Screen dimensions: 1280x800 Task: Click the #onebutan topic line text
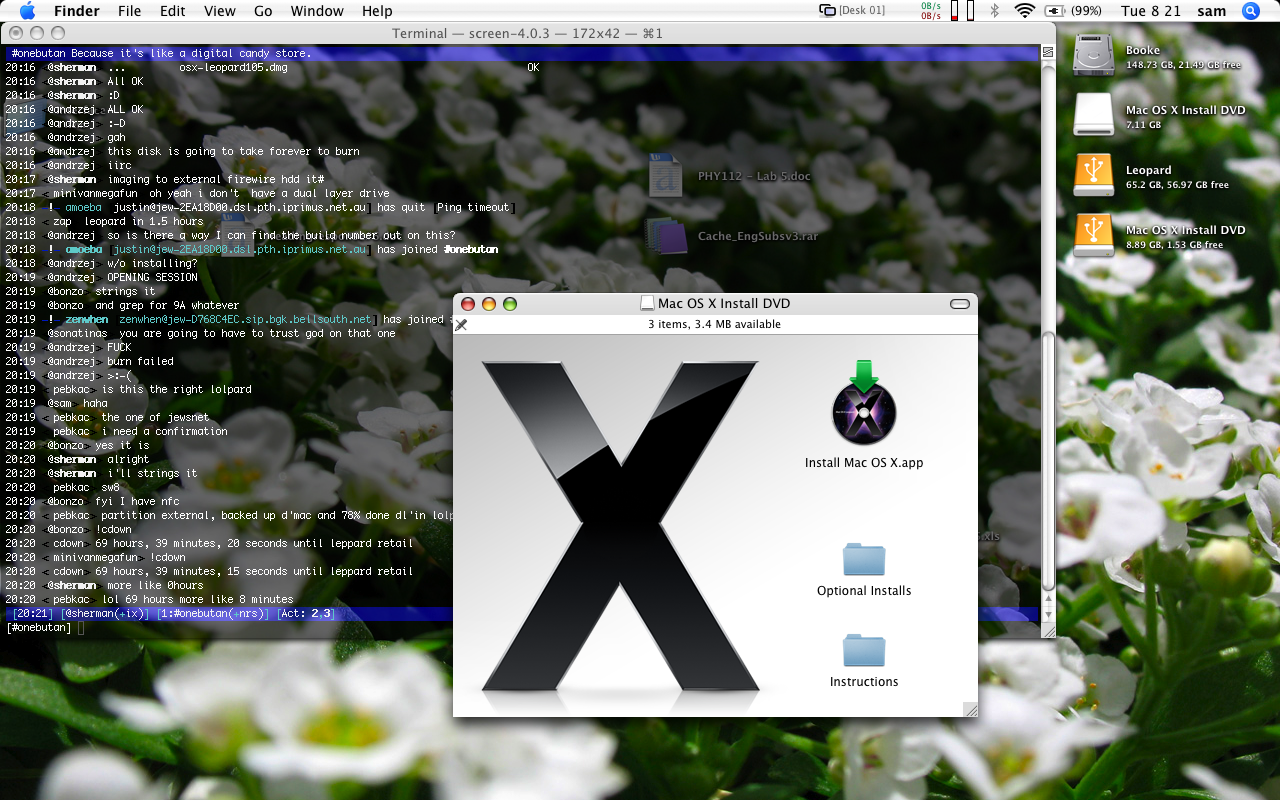tap(161, 53)
